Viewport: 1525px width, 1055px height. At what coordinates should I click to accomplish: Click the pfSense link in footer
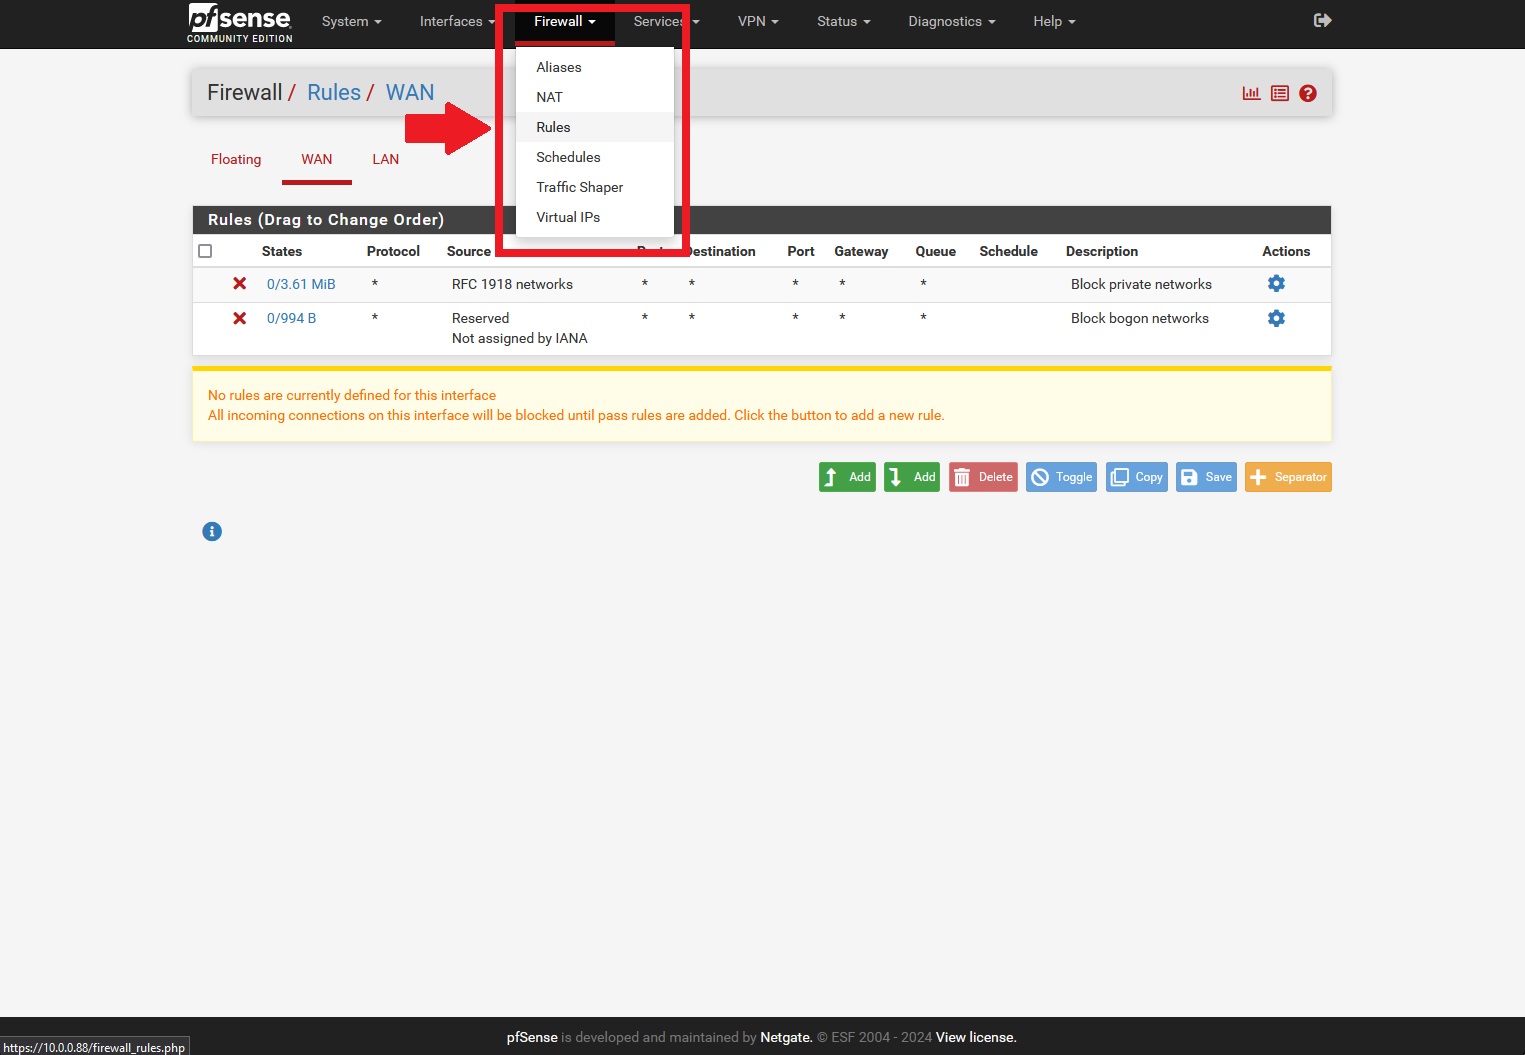[x=532, y=1037]
